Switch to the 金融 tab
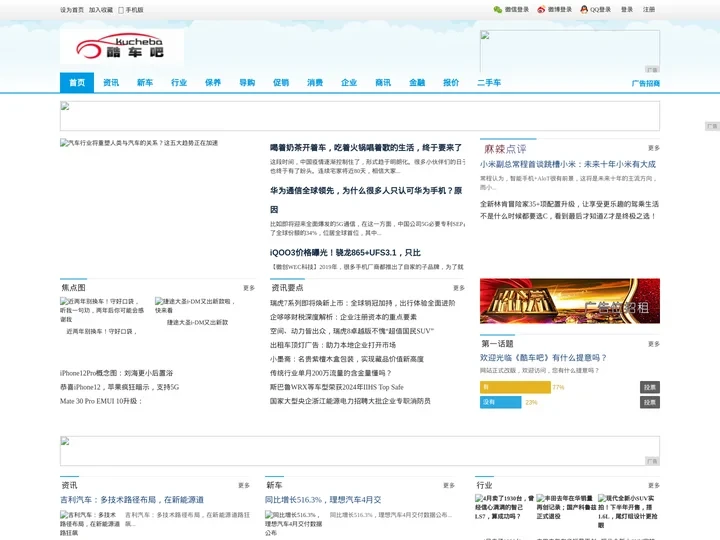 [x=416, y=83]
